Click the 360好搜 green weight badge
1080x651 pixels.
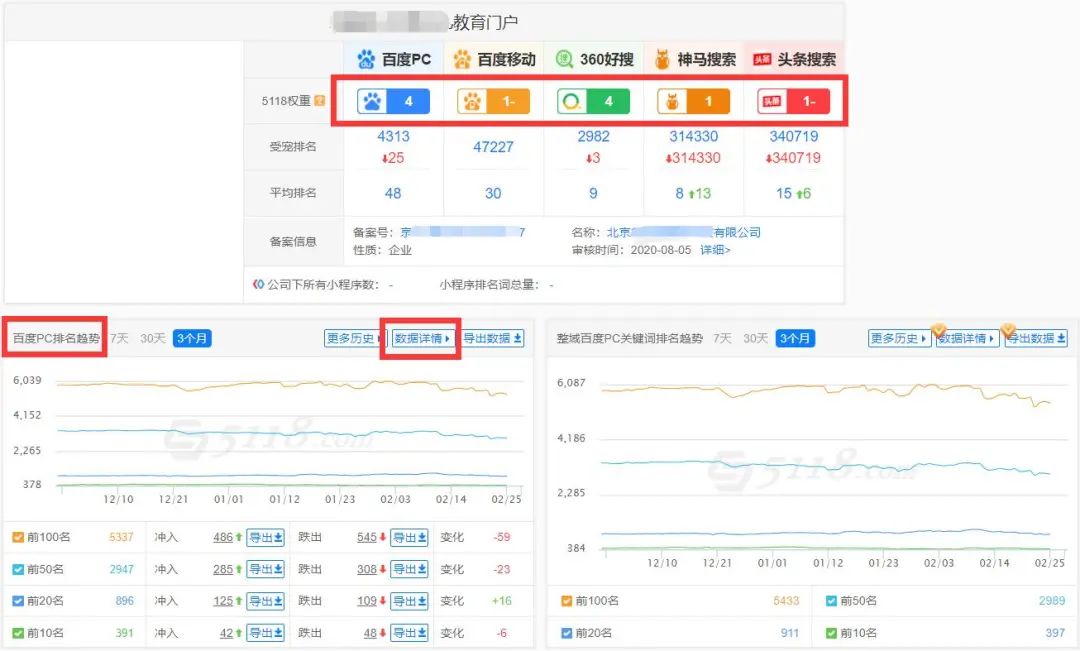pos(593,101)
